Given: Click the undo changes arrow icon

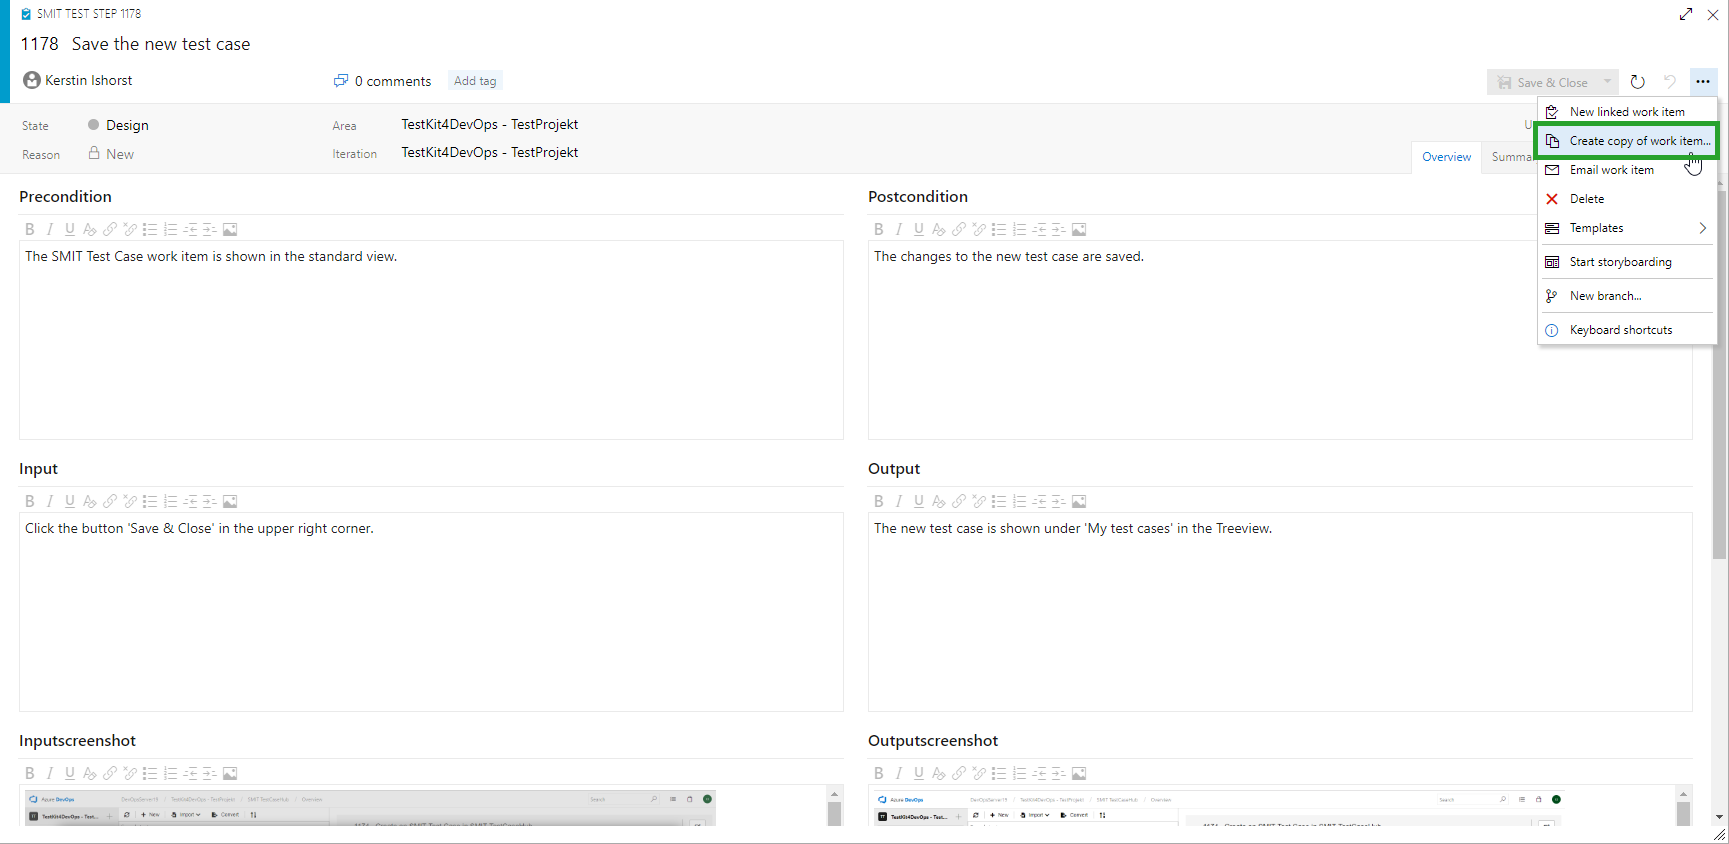Looking at the screenshot, I should pyautogui.click(x=1669, y=82).
